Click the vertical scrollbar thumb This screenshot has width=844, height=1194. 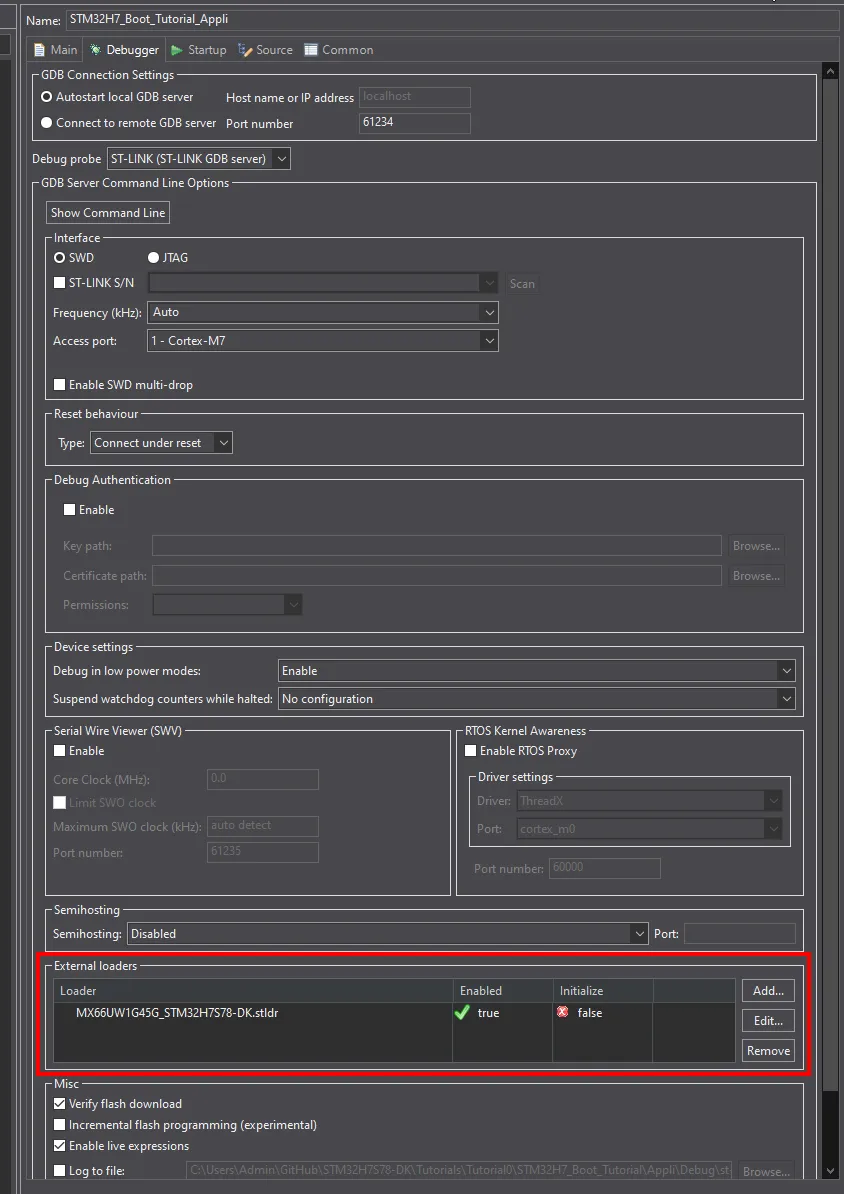831,586
